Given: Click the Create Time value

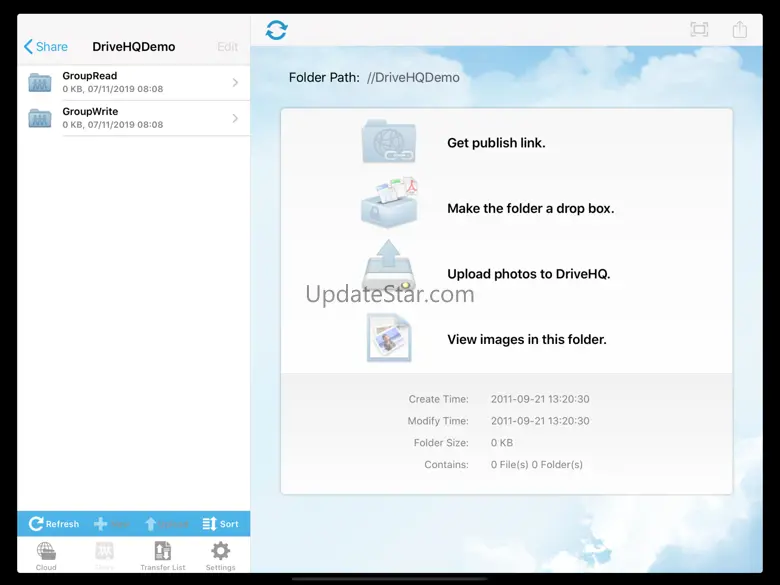Looking at the screenshot, I should click(540, 399).
